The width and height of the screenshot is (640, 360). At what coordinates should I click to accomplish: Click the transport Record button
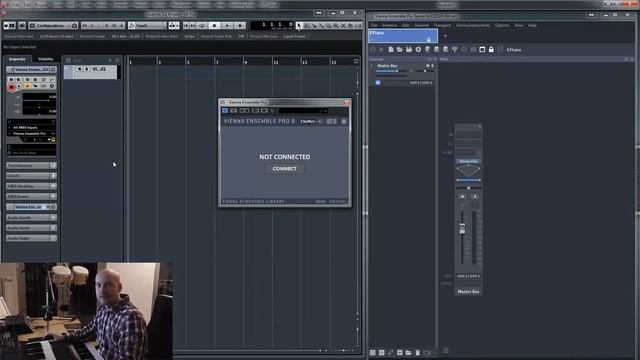pos(240,25)
